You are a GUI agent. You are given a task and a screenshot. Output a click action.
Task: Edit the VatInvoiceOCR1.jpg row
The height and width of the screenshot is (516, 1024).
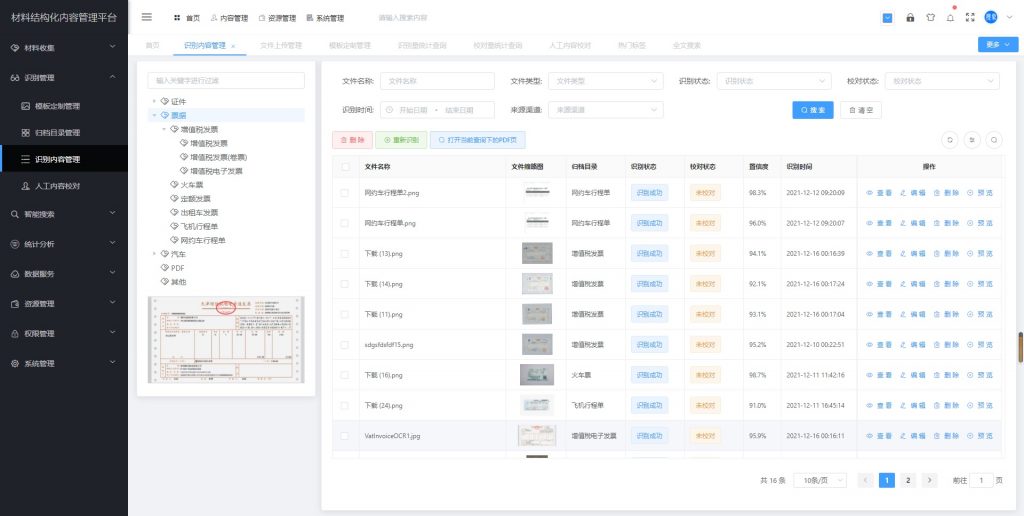(912, 436)
